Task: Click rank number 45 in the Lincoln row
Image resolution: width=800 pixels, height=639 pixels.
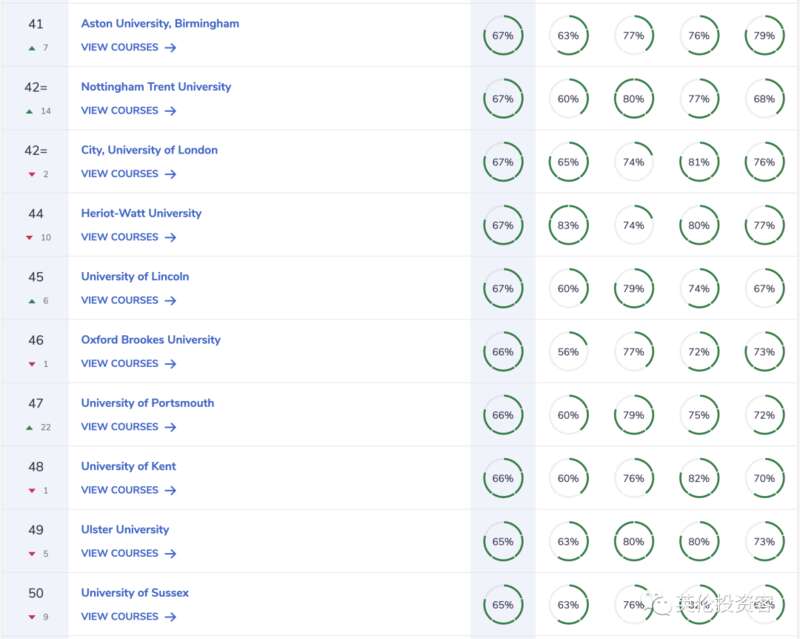Action: click(x=36, y=277)
